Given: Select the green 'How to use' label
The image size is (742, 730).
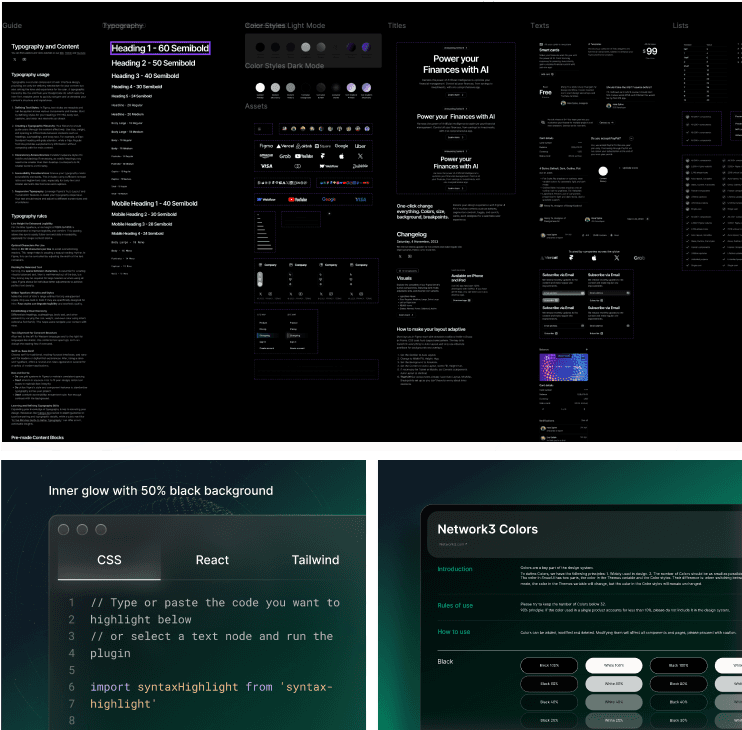Looking at the screenshot, I should click(x=454, y=632).
